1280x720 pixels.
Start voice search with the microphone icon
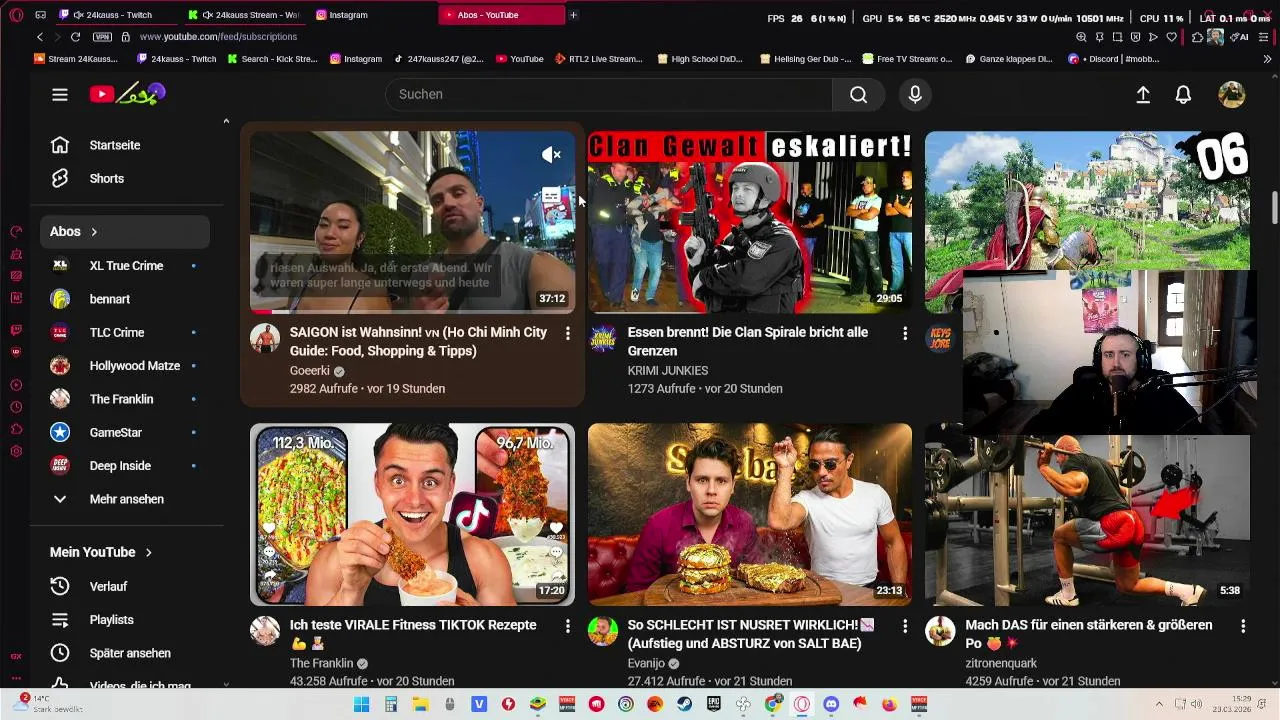click(x=914, y=94)
